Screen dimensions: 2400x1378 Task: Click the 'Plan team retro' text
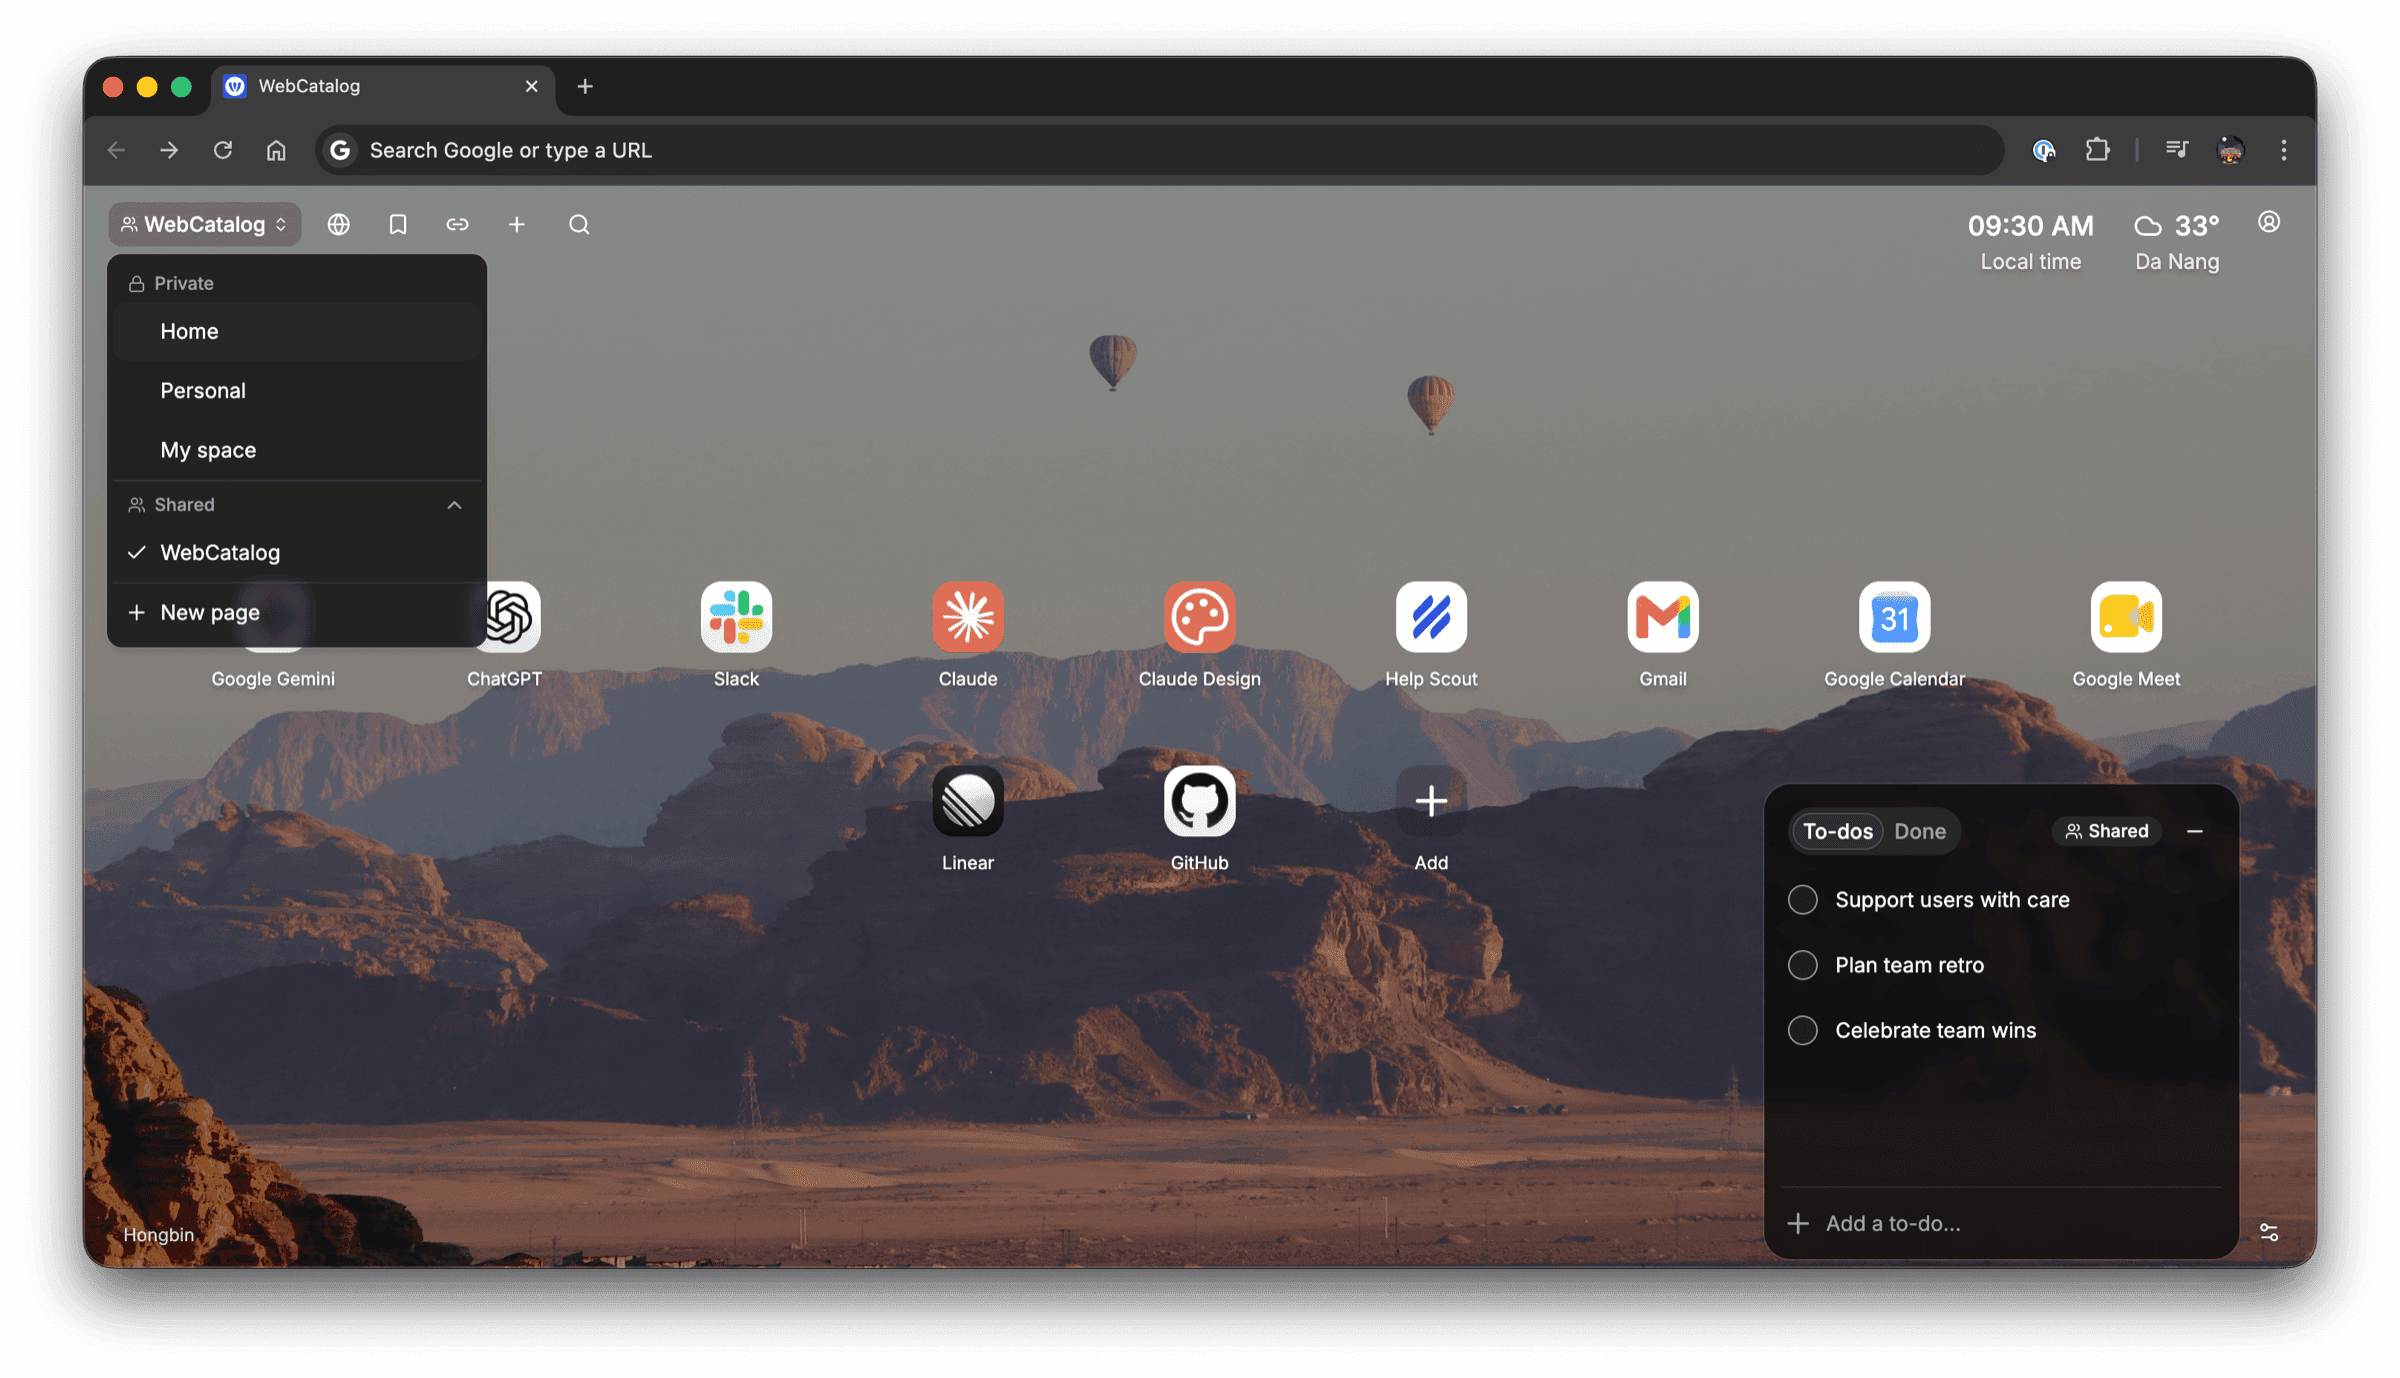[x=1909, y=964]
